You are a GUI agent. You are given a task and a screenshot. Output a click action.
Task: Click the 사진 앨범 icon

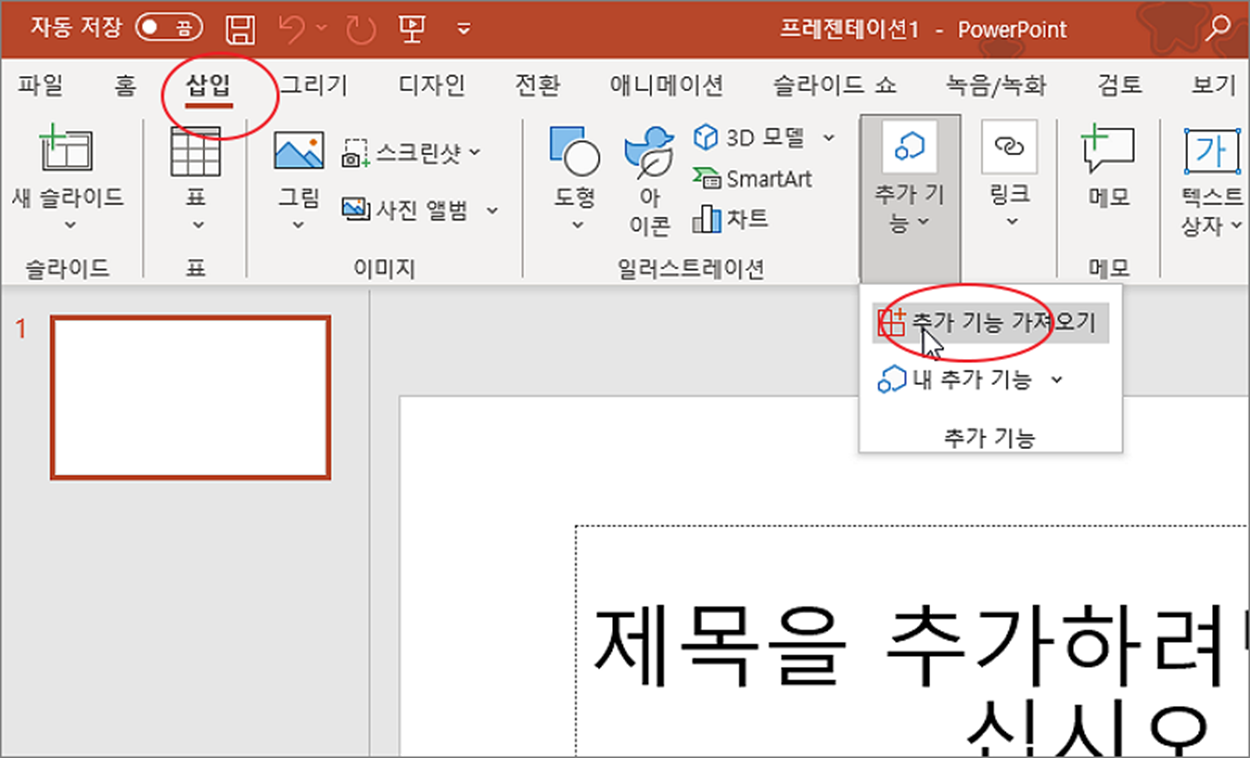356,209
